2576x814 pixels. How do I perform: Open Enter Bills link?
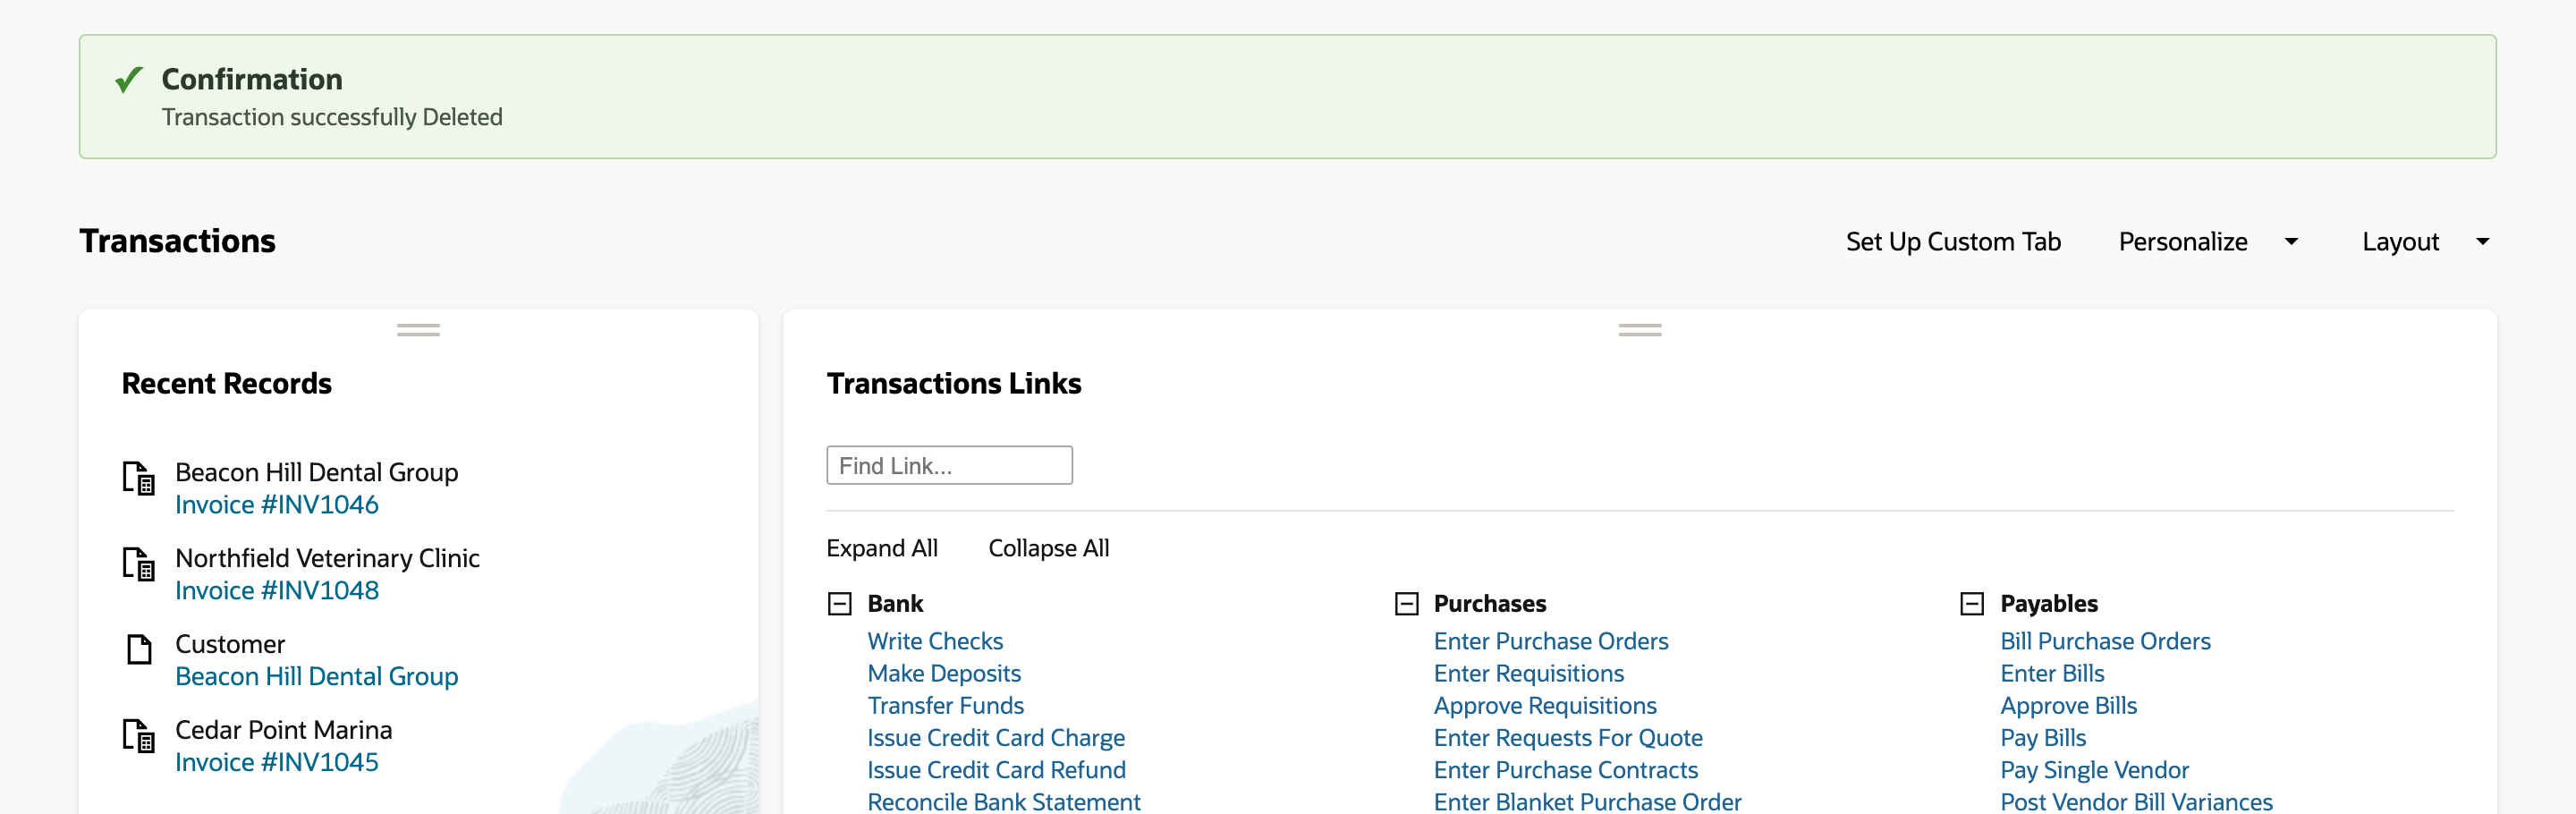coord(2052,673)
